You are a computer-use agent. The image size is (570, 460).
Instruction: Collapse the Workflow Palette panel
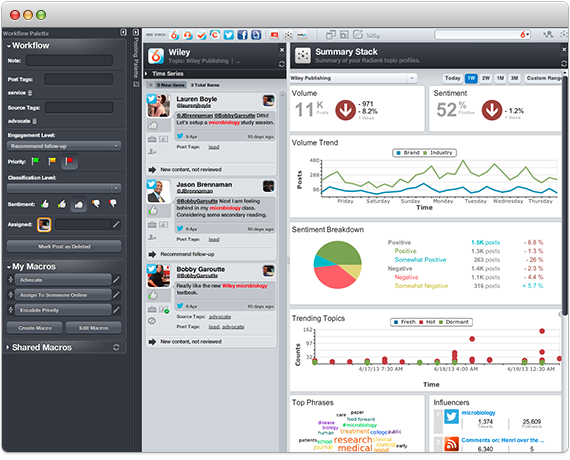[x=123, y=32]
